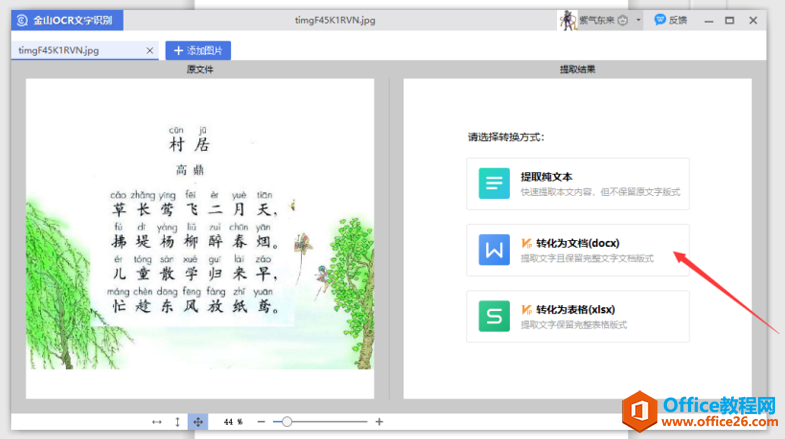
Task: Click the poem image preview
Action: [200, 238]
